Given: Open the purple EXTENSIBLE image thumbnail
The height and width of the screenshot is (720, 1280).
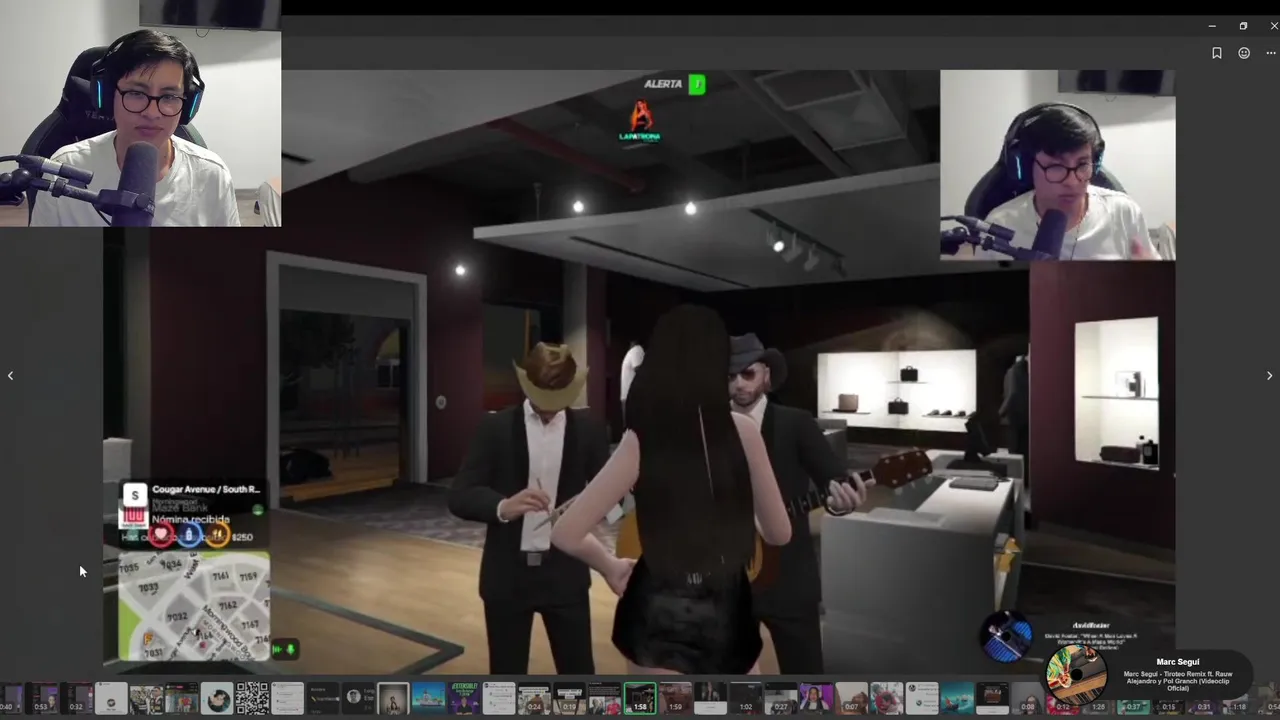Looking at the screenshot, I should (x=464, y=698).
